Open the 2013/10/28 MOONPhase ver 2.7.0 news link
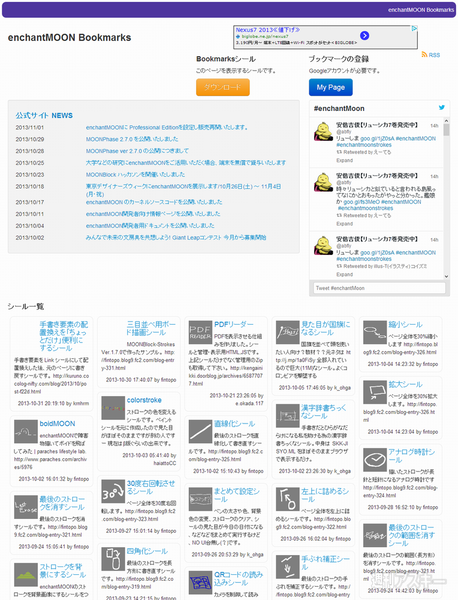Screen dimensions: 458x600 coord(137,151)
